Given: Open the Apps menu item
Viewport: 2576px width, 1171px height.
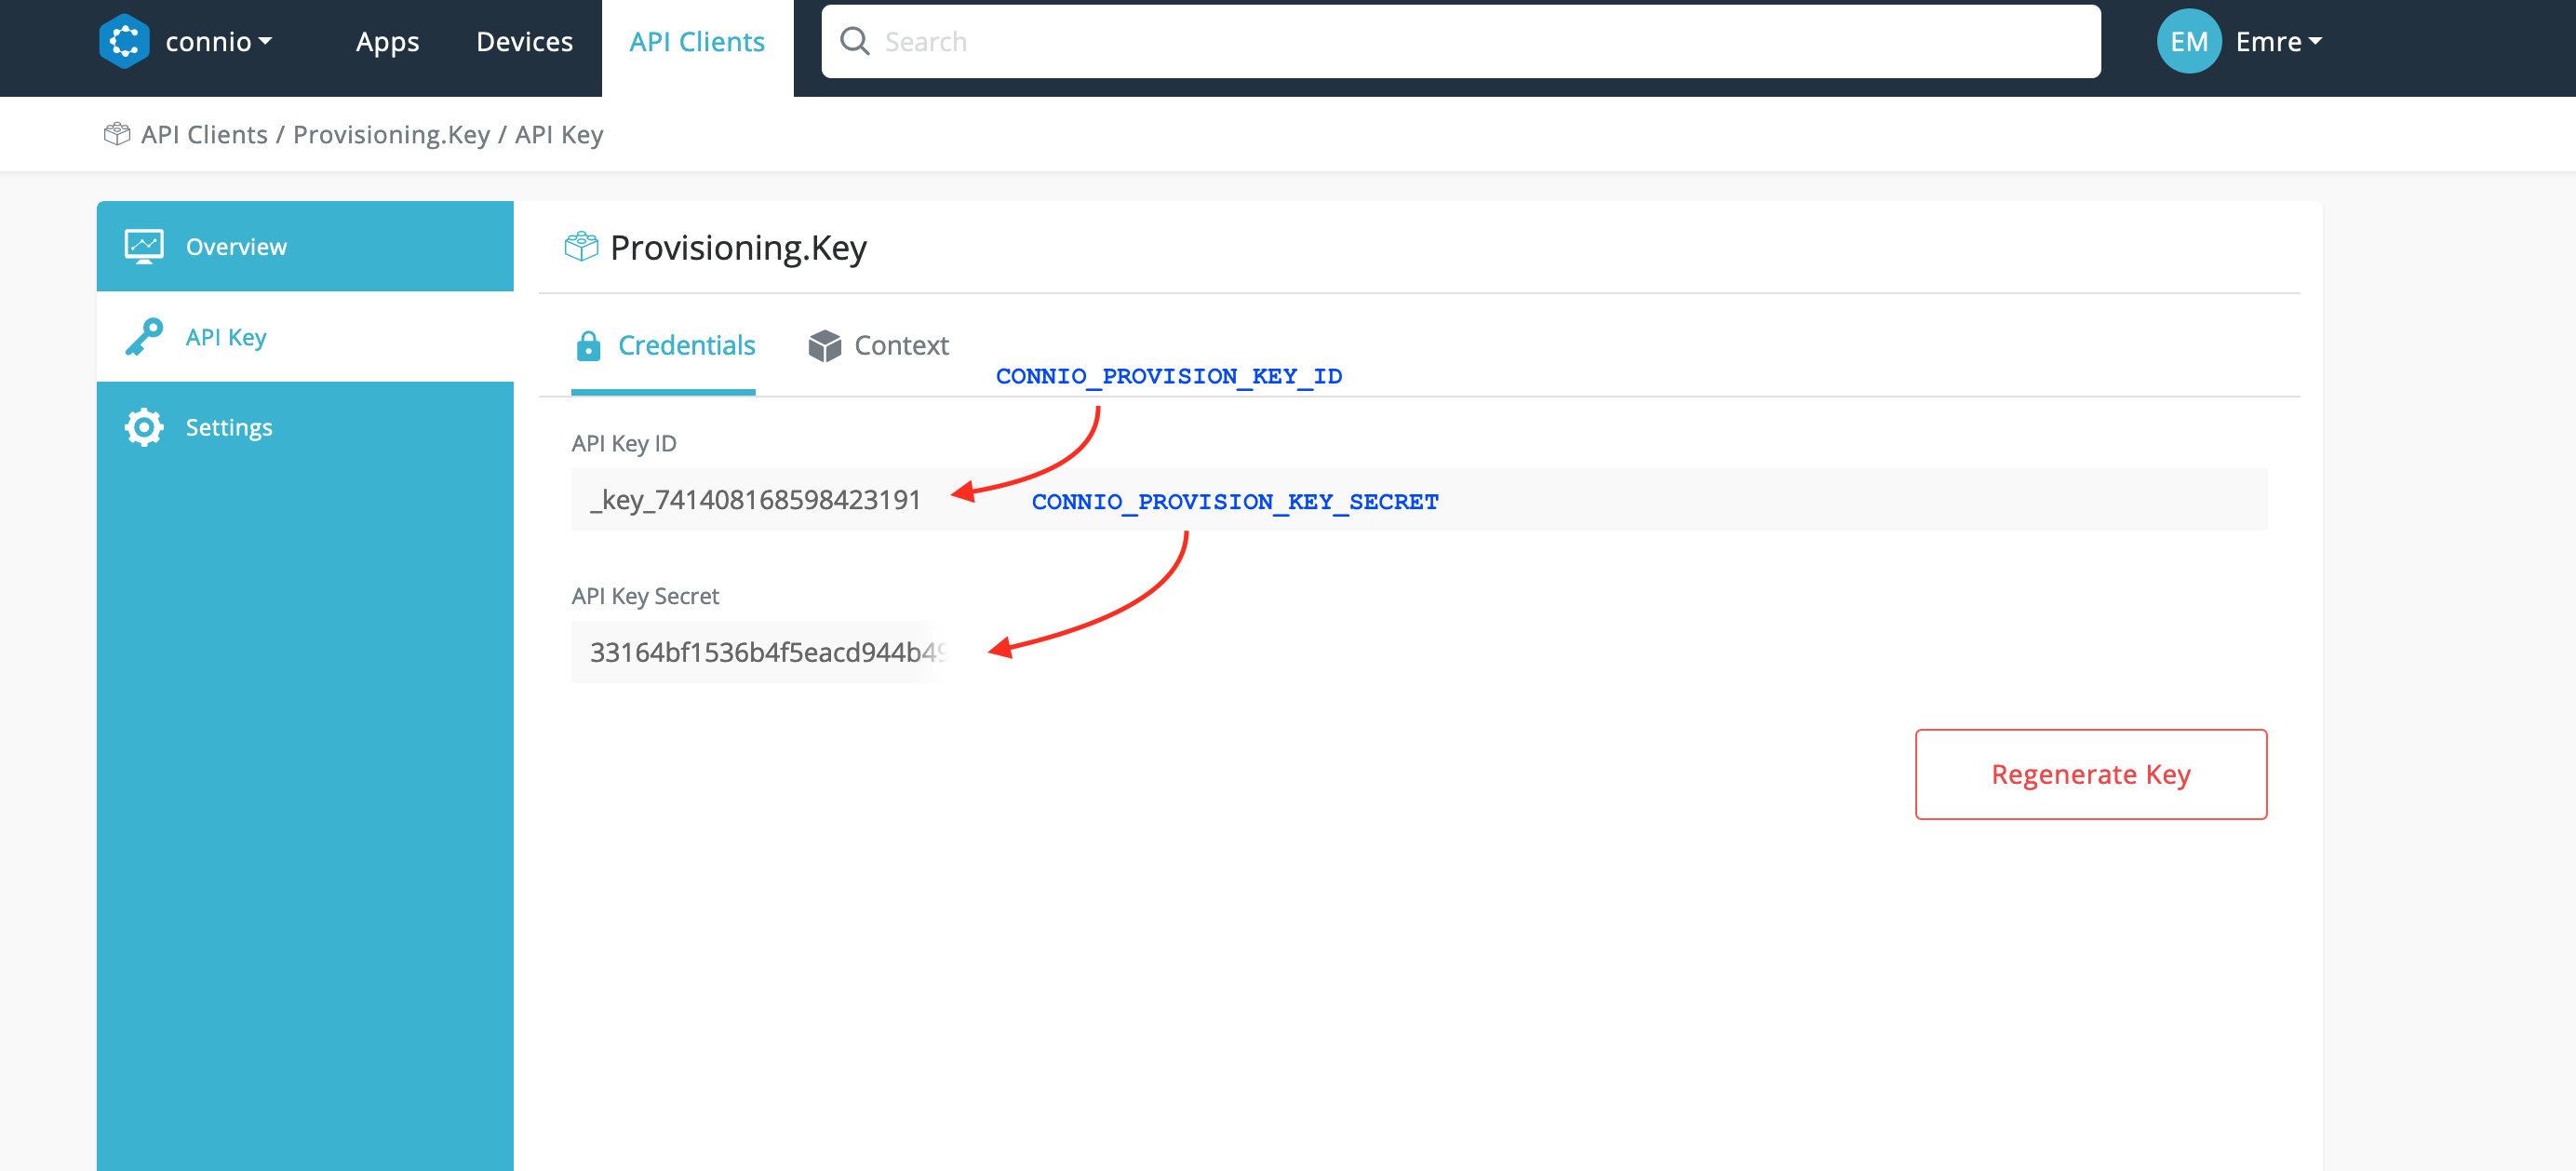Looking at the screenshot, I should [x=387, y=41].
